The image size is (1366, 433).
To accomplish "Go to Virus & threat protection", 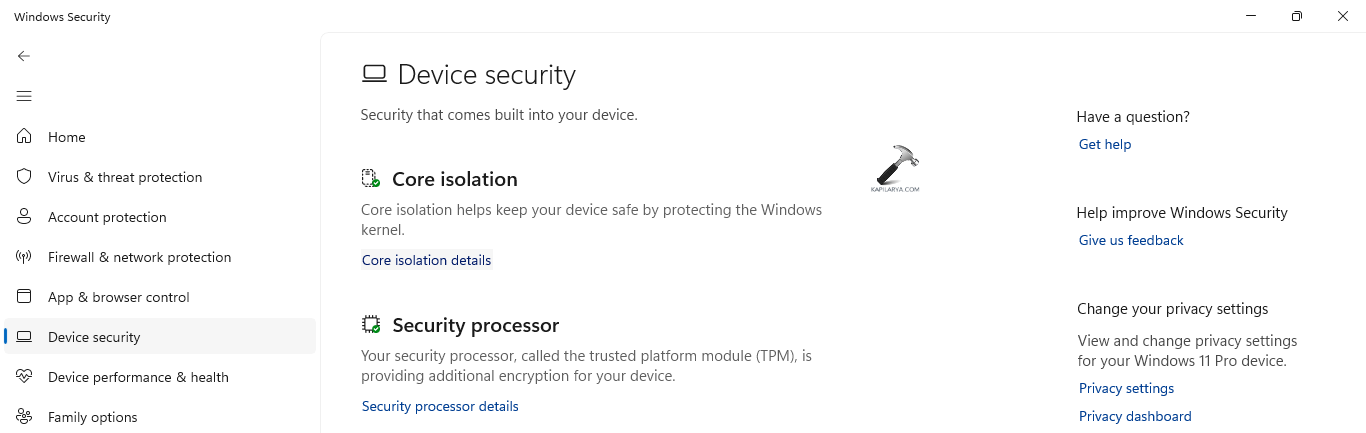I will (x=125, y=177).
